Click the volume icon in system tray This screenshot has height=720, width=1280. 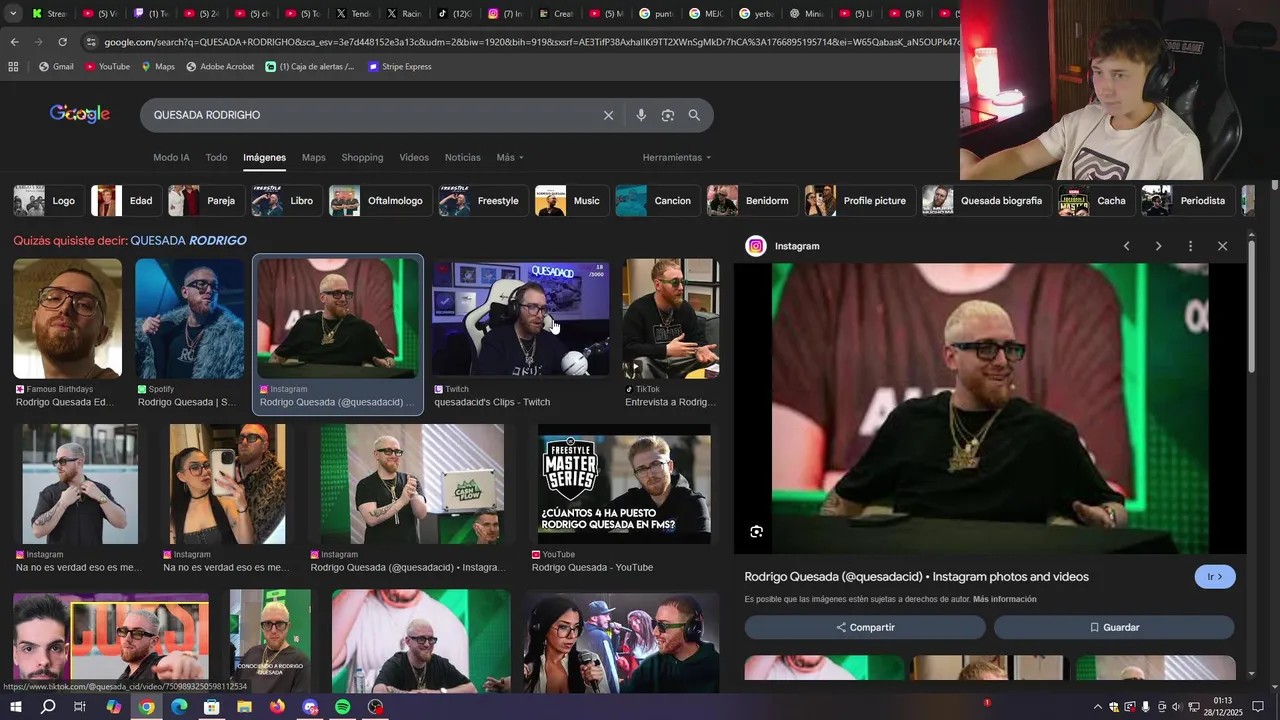(1176, 707)
